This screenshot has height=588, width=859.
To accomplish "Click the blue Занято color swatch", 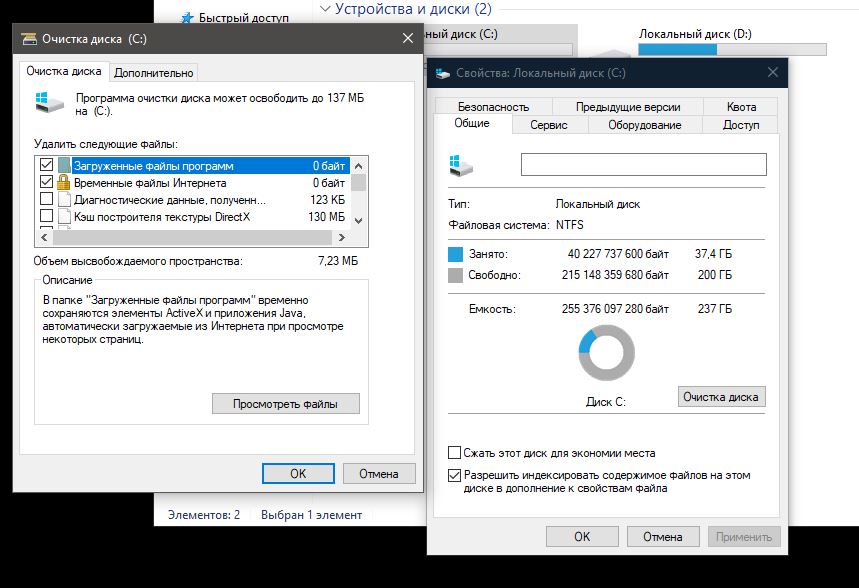I will tap(457, 254).
